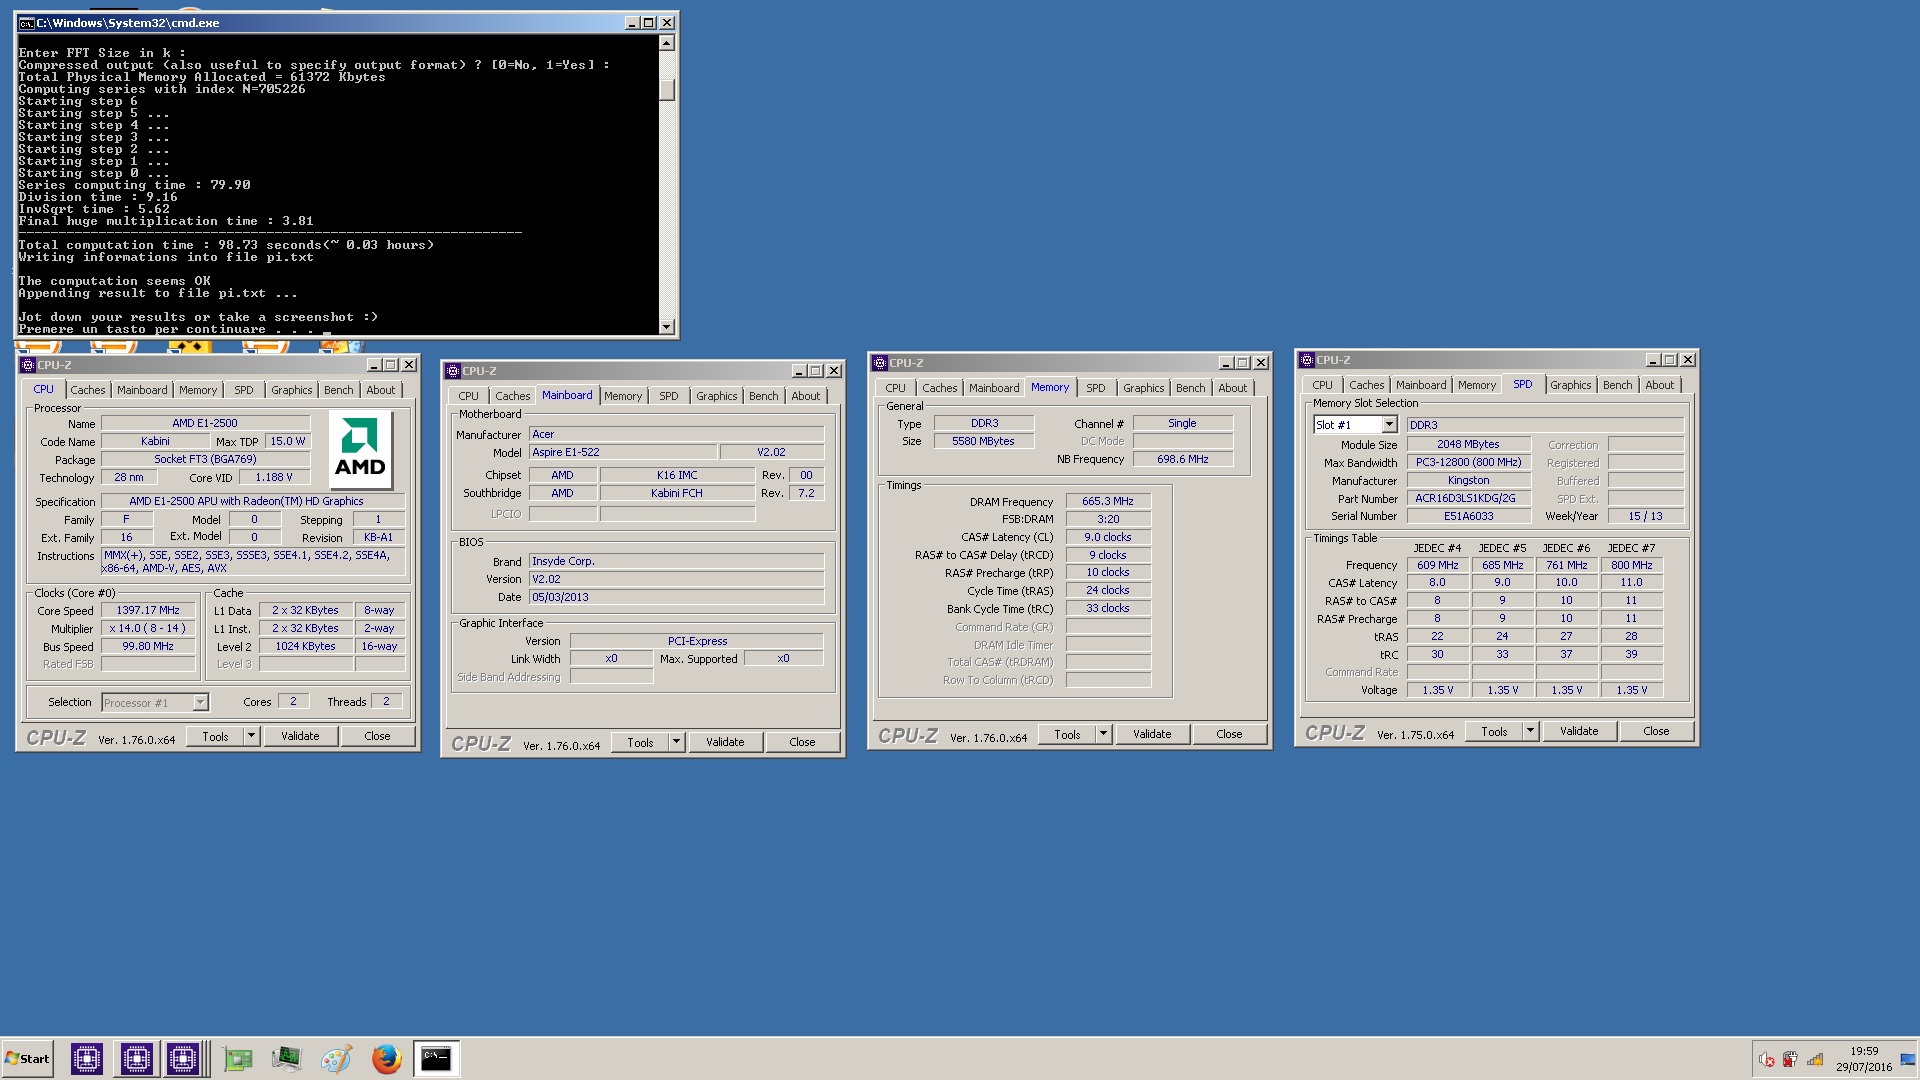The image size is (1920, 1080).
Task: Open Graphics tab in Mainboard window
Action: click(x=717, y=396)
